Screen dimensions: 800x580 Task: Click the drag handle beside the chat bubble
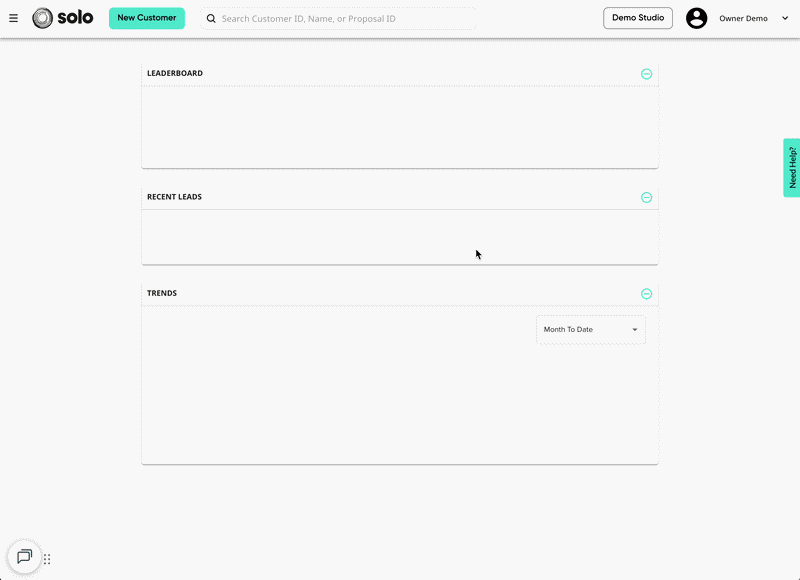pos(46,558)
